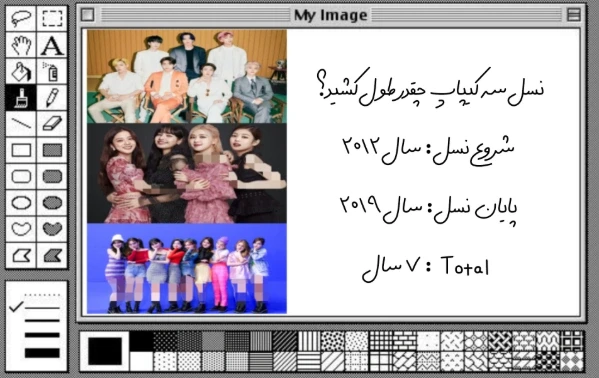This screenshot has height=378, width=599.
Task: Choose the filled Polygon tool
Action: coord(52,255)
